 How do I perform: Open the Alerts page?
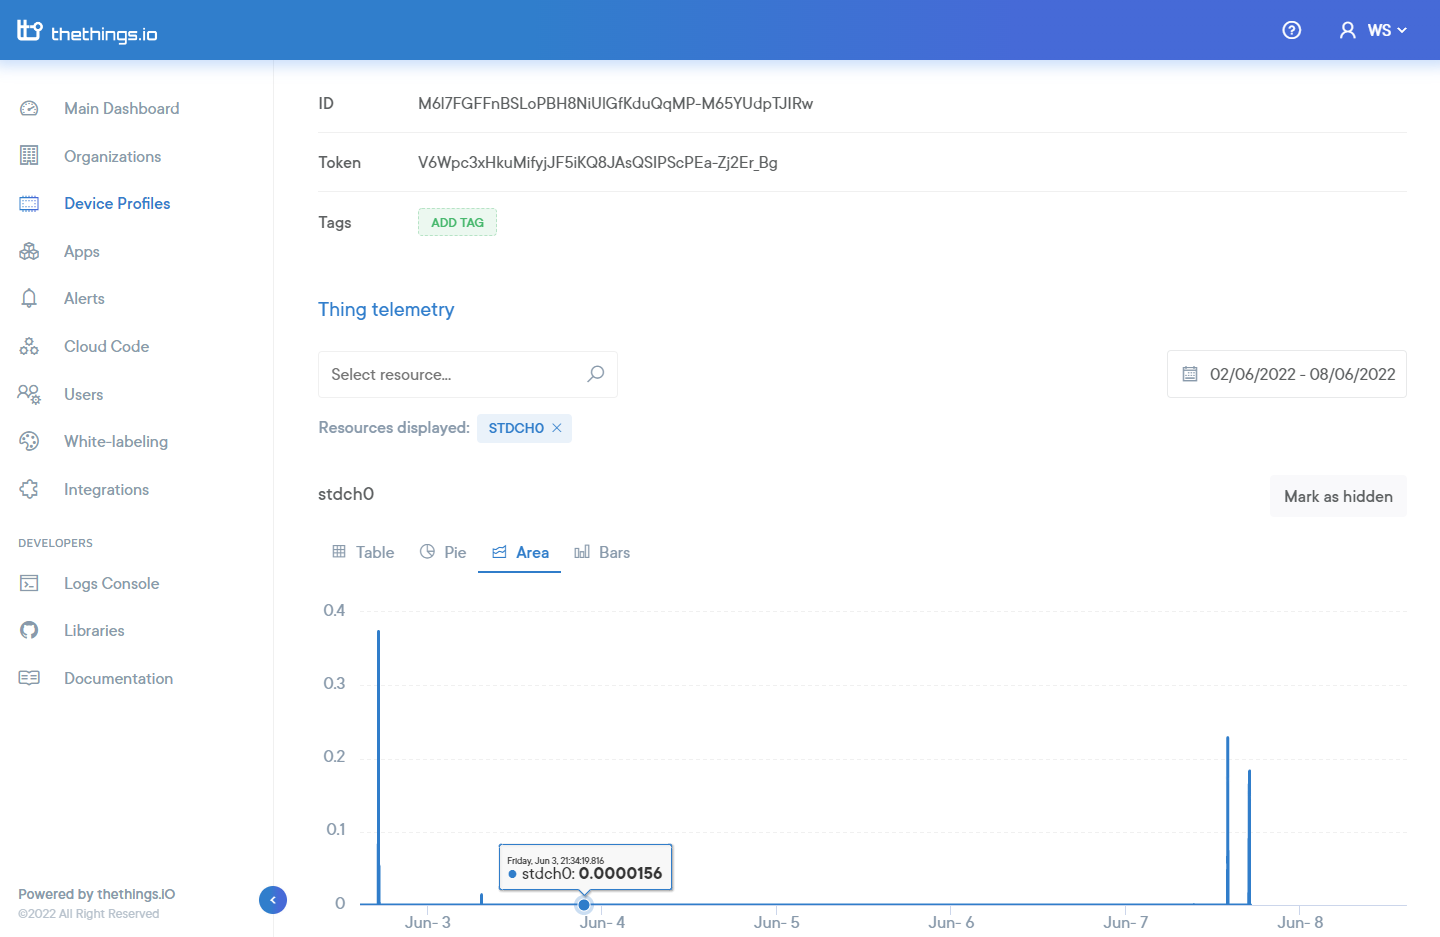pos(84,298)
